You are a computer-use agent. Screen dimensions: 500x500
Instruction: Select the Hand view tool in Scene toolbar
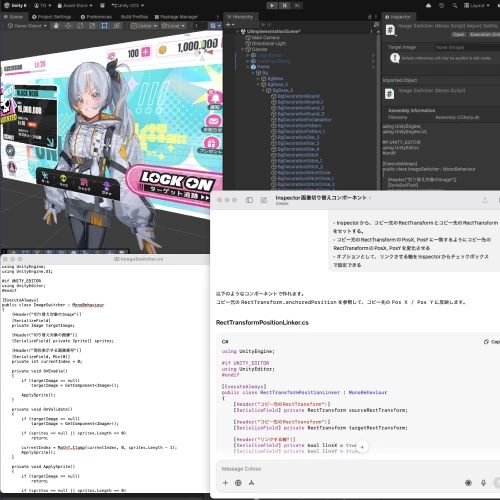pyautogui.click(x=56, y=26)
